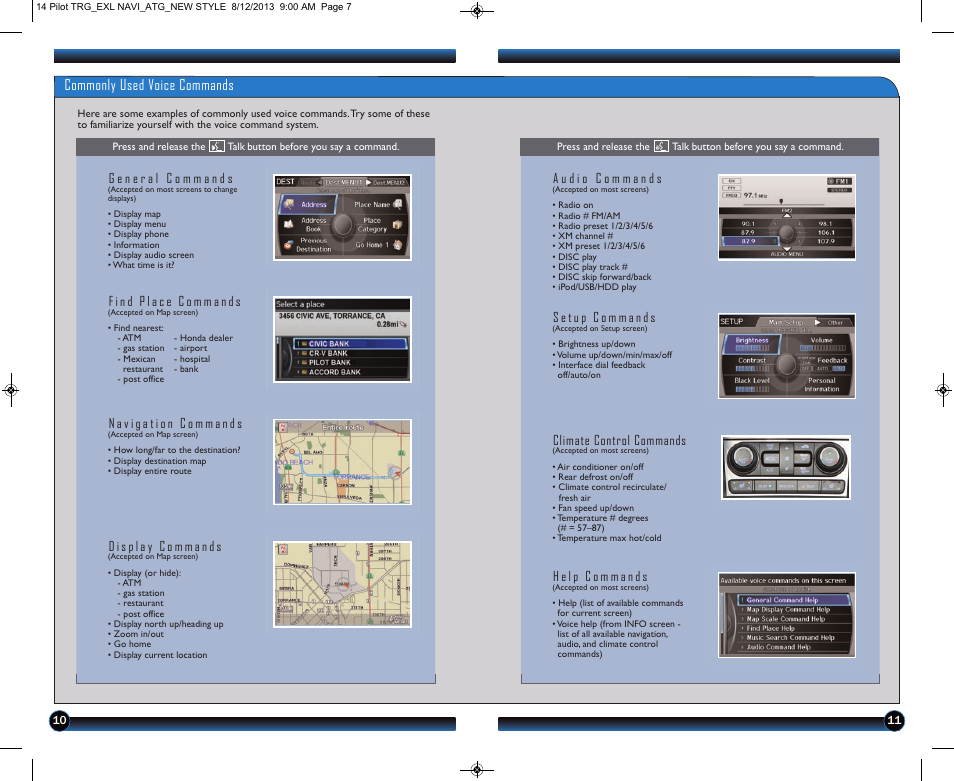Select CIVIC BANK in the place list
Viewport: 954px width, 781px height.
point(350,344)
